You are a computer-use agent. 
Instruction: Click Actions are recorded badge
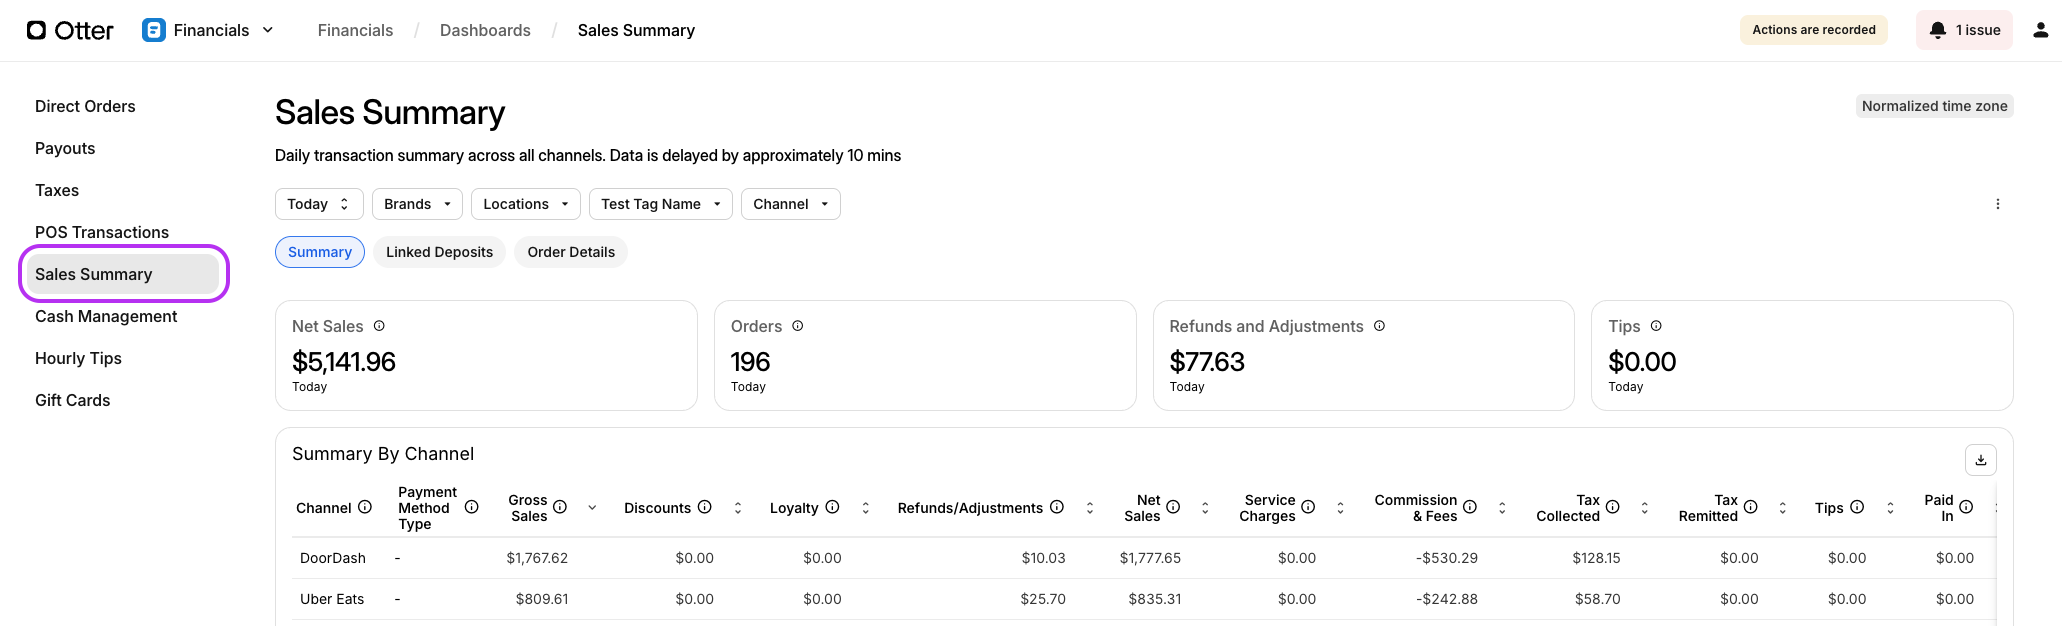pyautogui.click(x=1814, y=30)
